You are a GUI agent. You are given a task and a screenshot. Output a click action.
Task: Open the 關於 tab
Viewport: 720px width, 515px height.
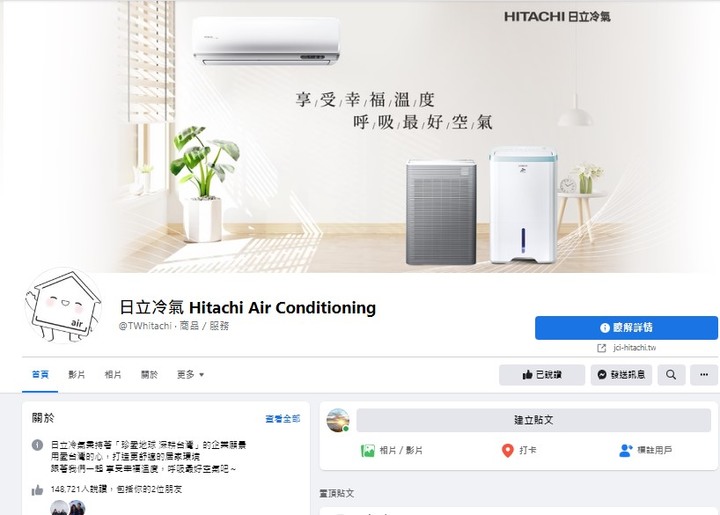(x=149, y=375)
